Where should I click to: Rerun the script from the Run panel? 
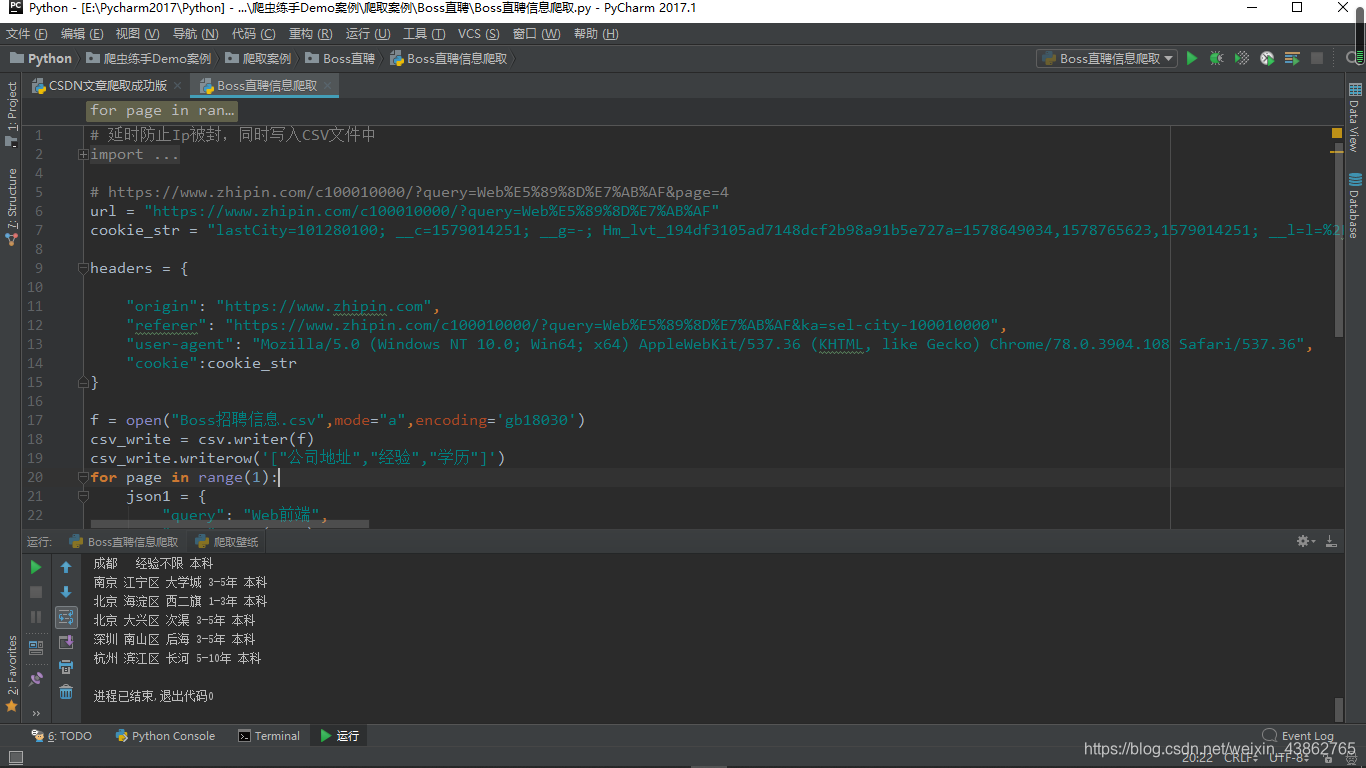tap(36, 567)
